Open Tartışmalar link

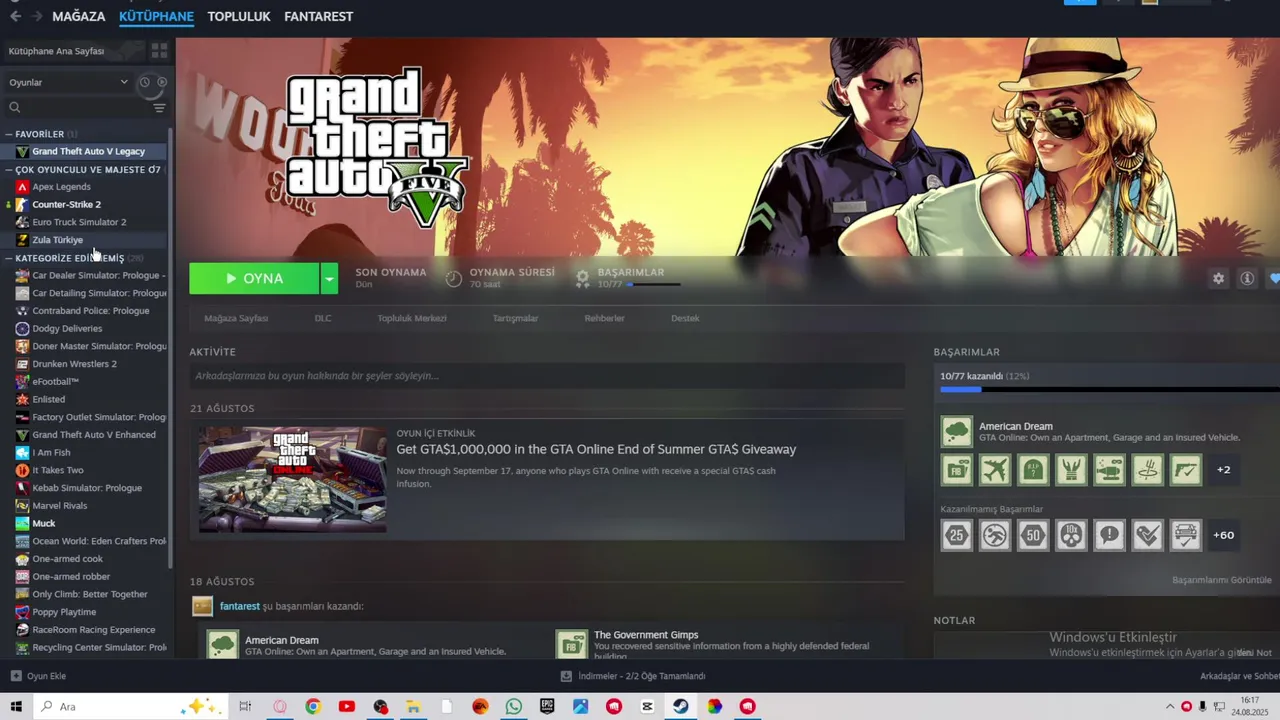click(515, 318)
